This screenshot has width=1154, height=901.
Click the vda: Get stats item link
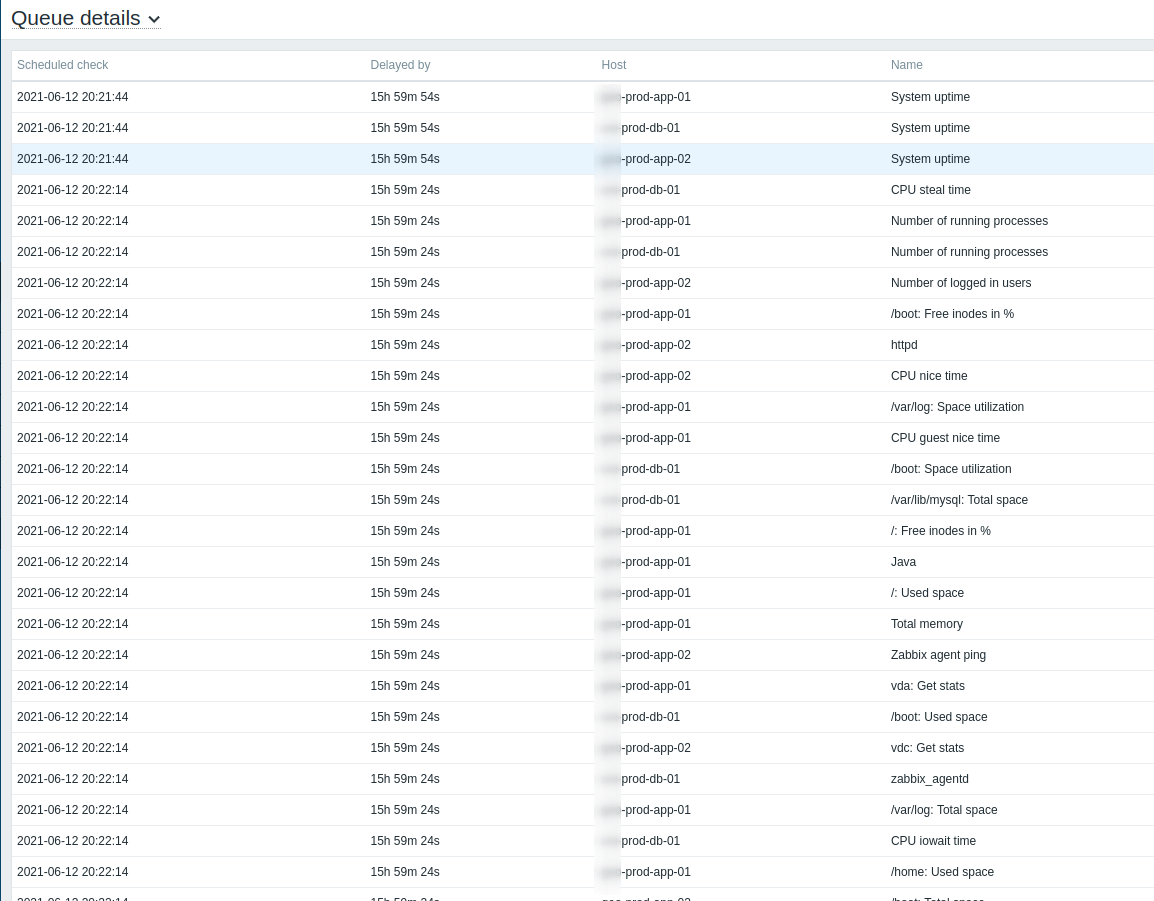pyautogui.click(x=927, y=686)
